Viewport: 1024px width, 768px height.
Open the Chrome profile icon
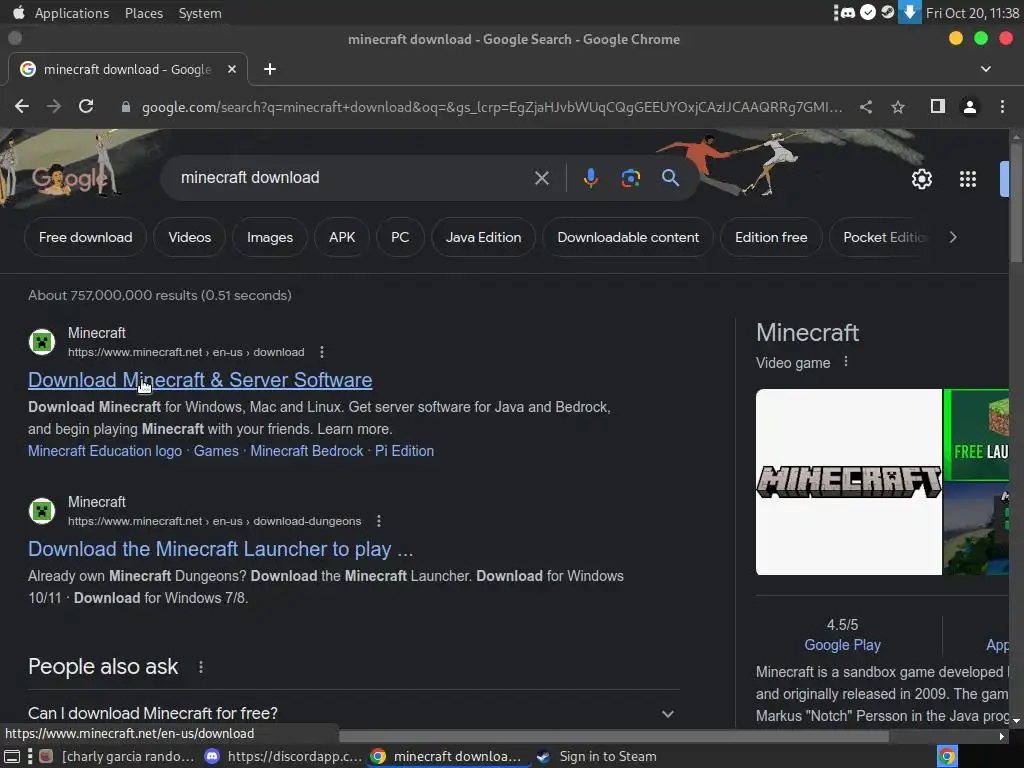(x=970, y=106)
